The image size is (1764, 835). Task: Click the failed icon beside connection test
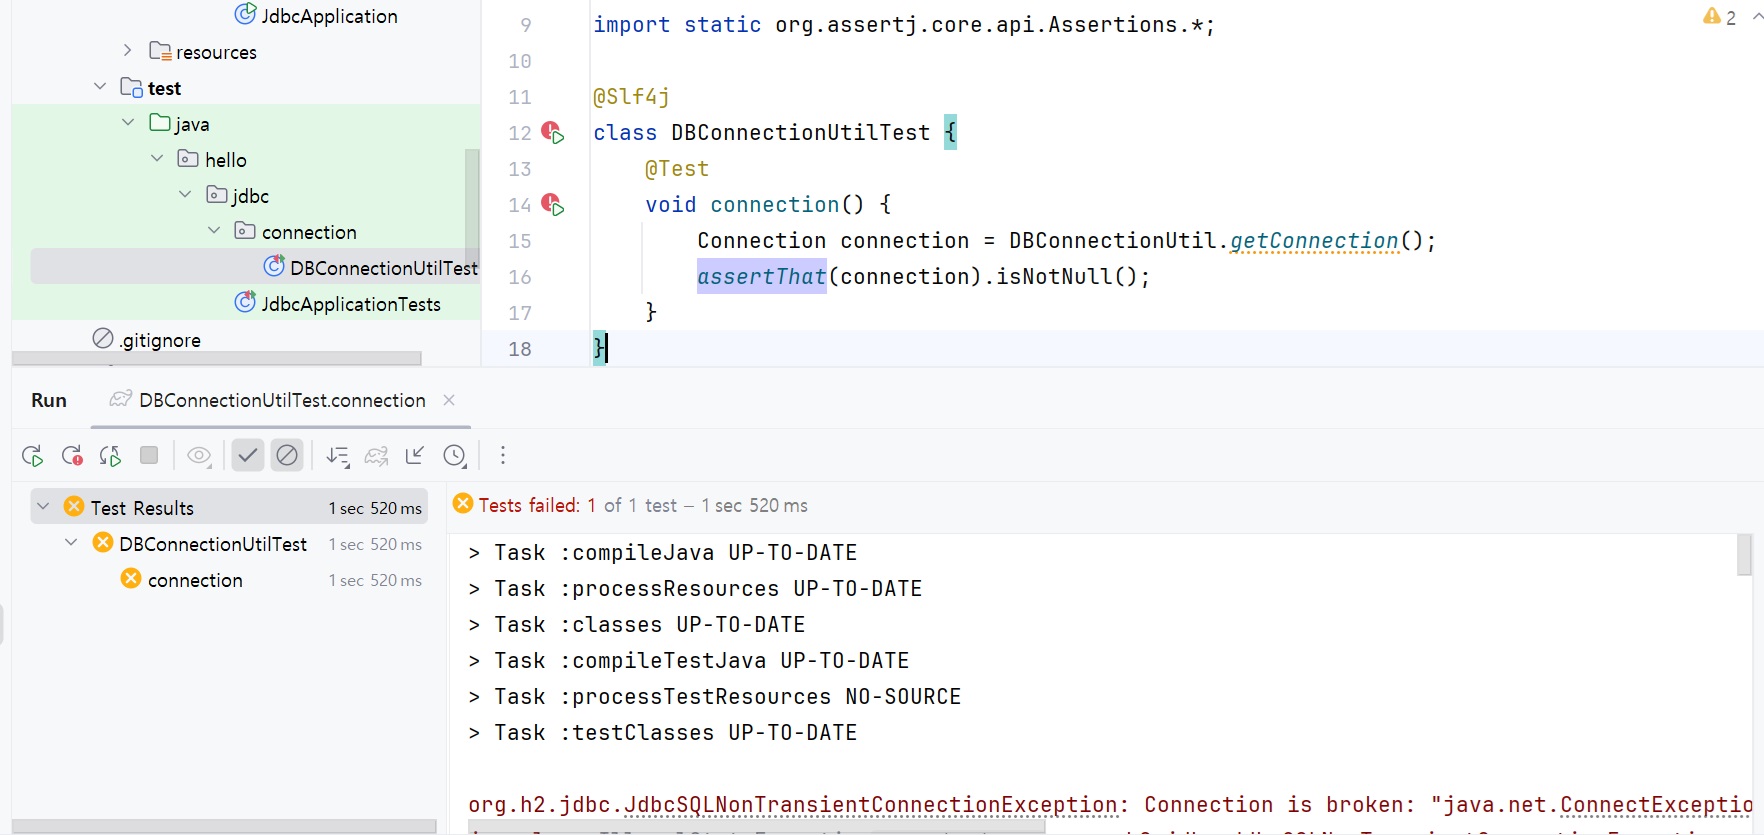pos(131,578)
